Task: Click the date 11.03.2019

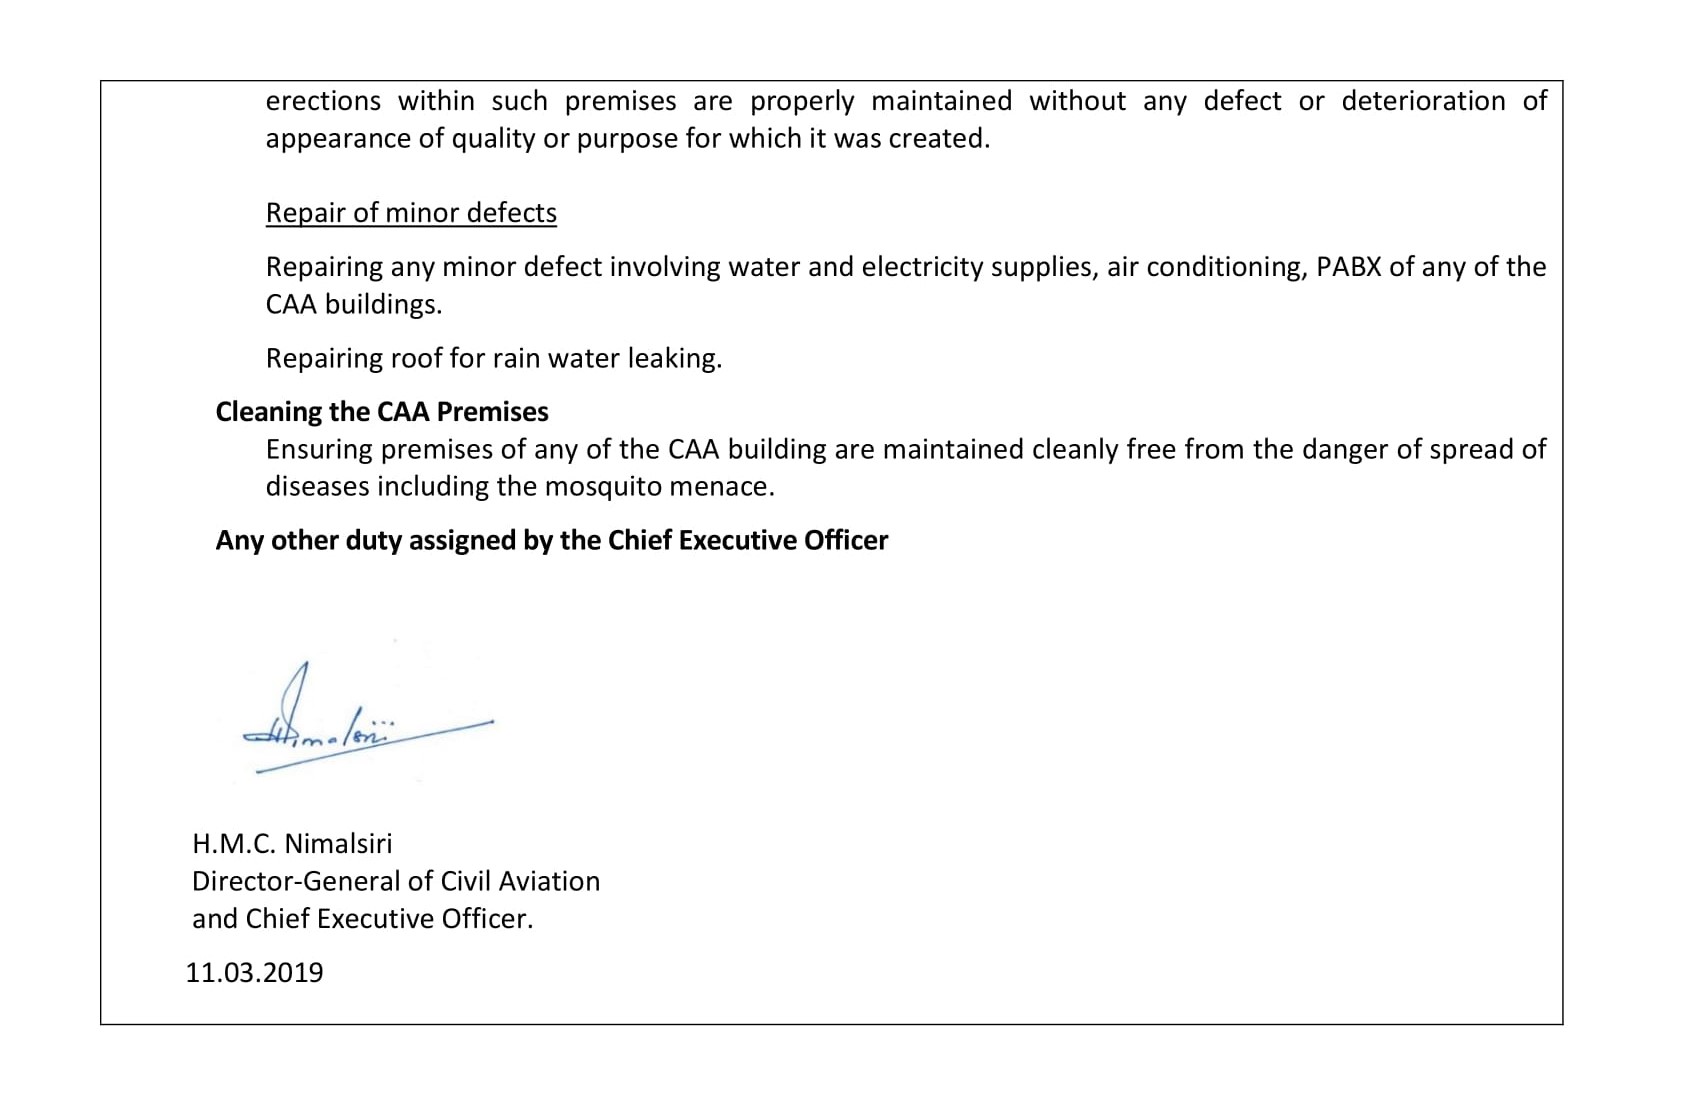Action: (254, 972)
